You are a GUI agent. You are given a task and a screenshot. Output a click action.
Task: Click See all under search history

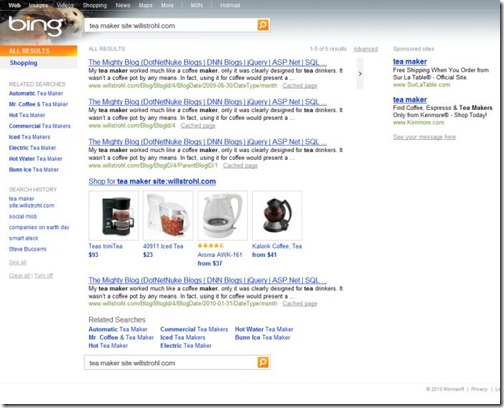(x=17, y=263)
